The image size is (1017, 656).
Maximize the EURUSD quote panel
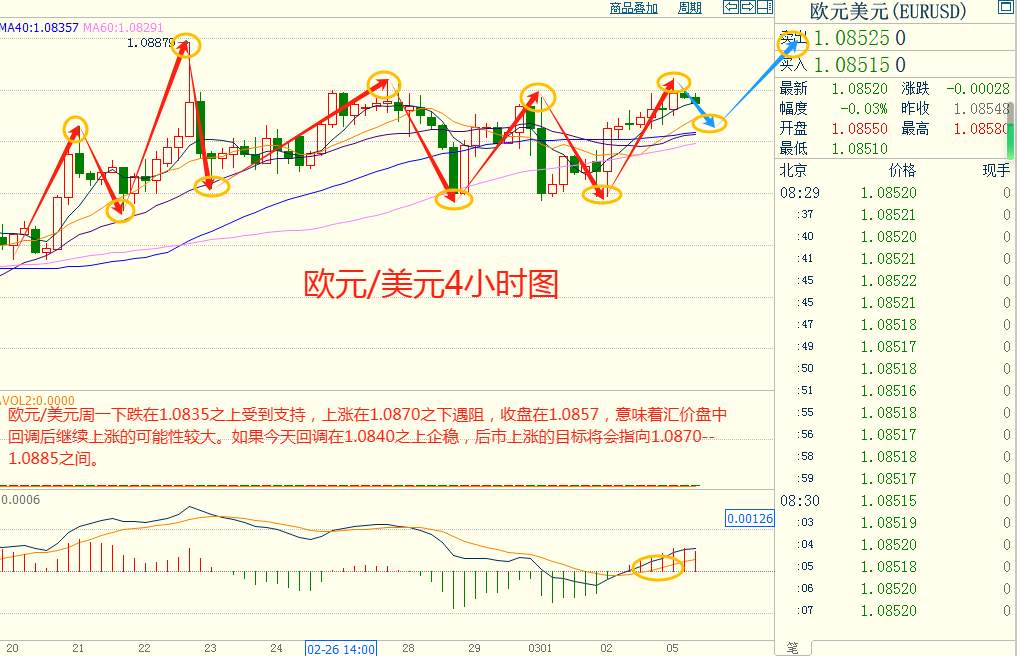tap(1005, 8)
